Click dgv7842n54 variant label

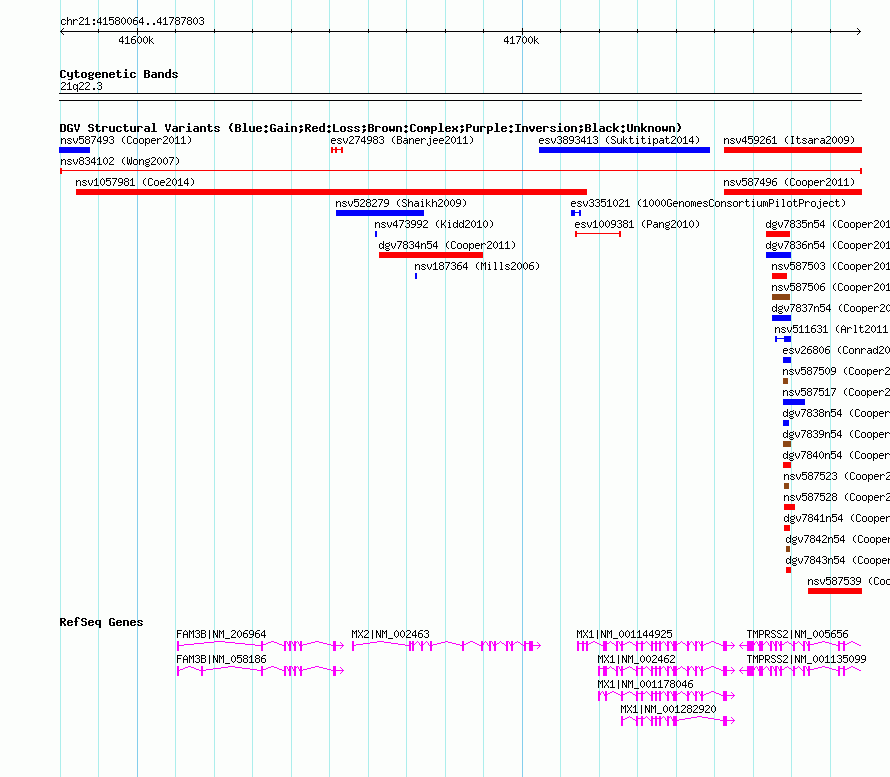838,539
